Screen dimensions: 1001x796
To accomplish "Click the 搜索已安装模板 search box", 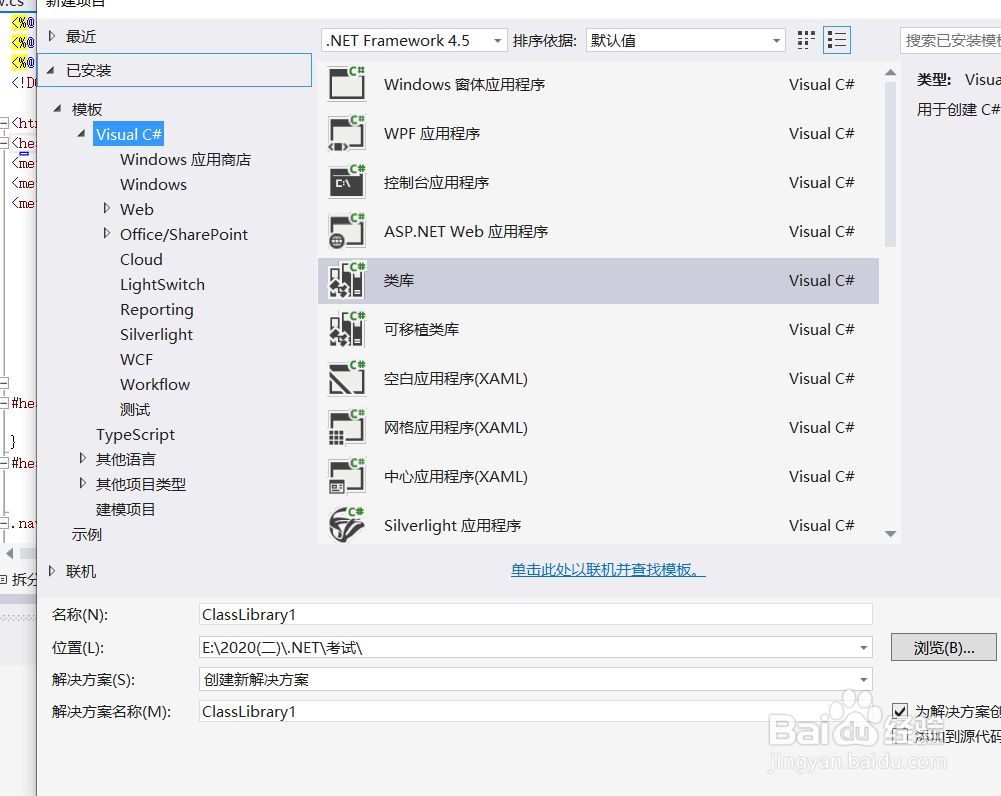I will click(951, 40).
